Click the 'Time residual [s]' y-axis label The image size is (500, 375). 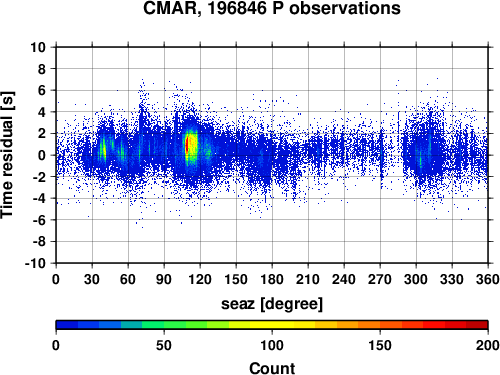[x=7, y=155]
